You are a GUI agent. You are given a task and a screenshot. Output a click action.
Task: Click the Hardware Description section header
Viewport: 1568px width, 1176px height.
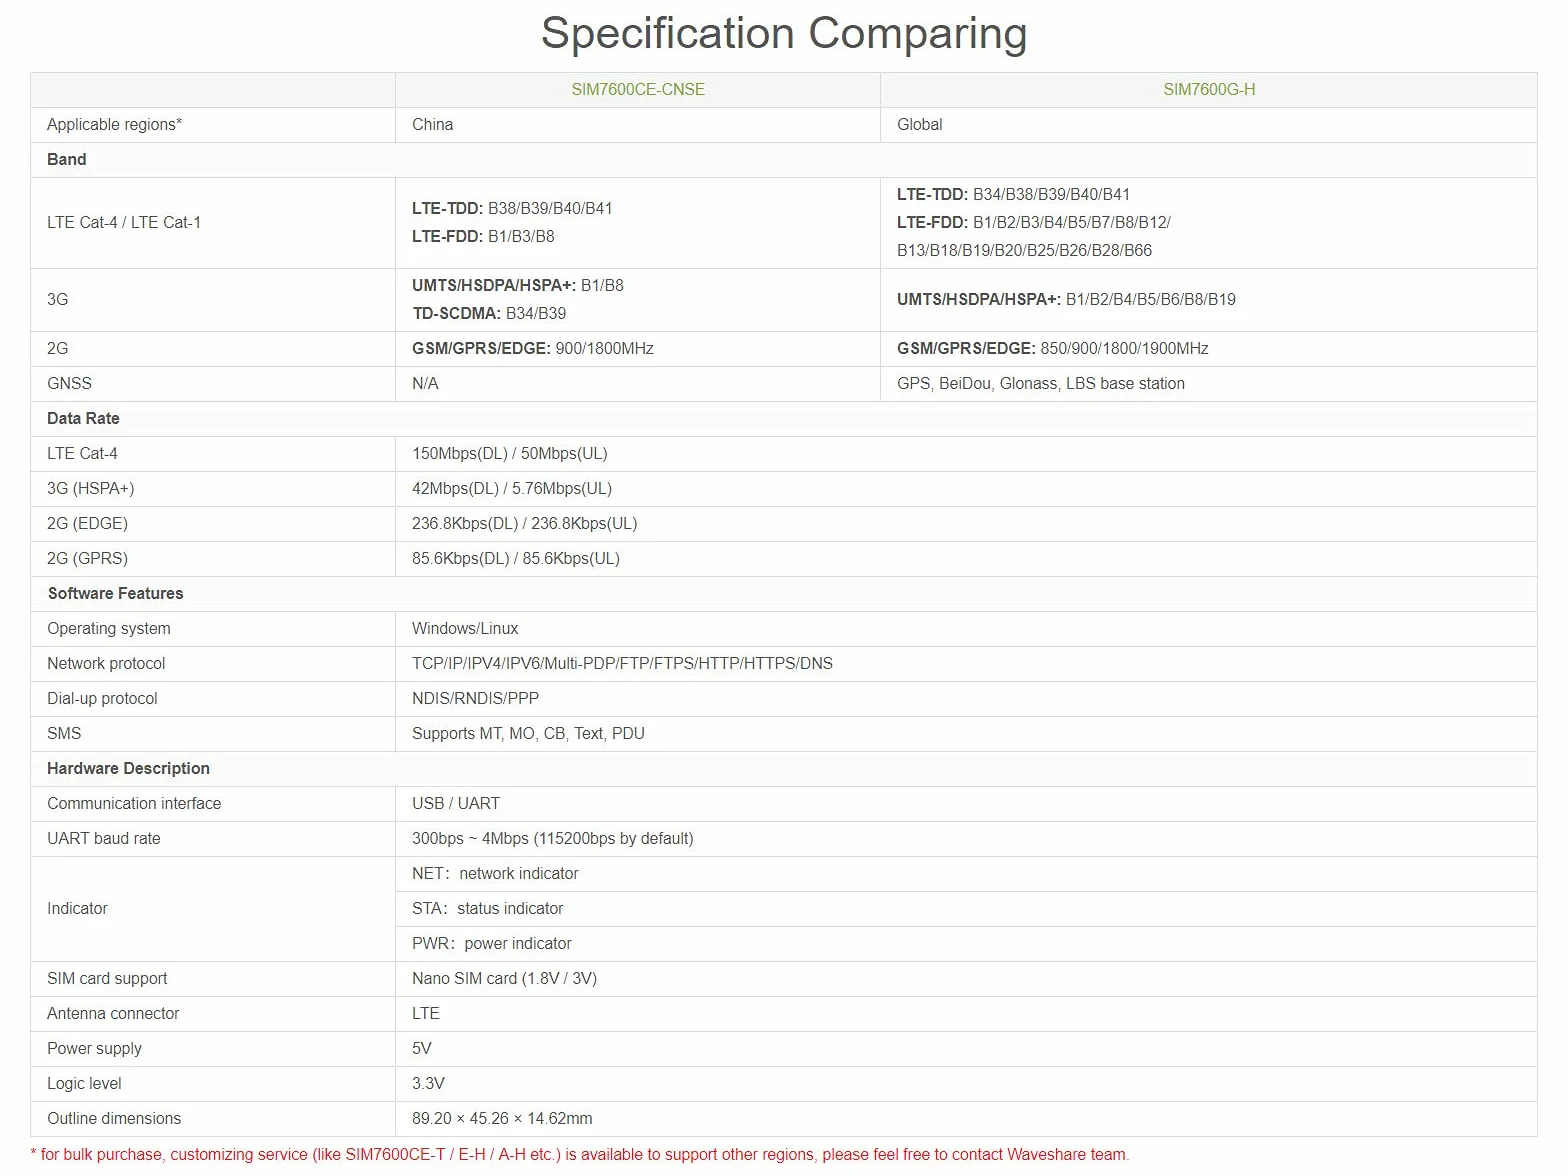coord(129,768)
